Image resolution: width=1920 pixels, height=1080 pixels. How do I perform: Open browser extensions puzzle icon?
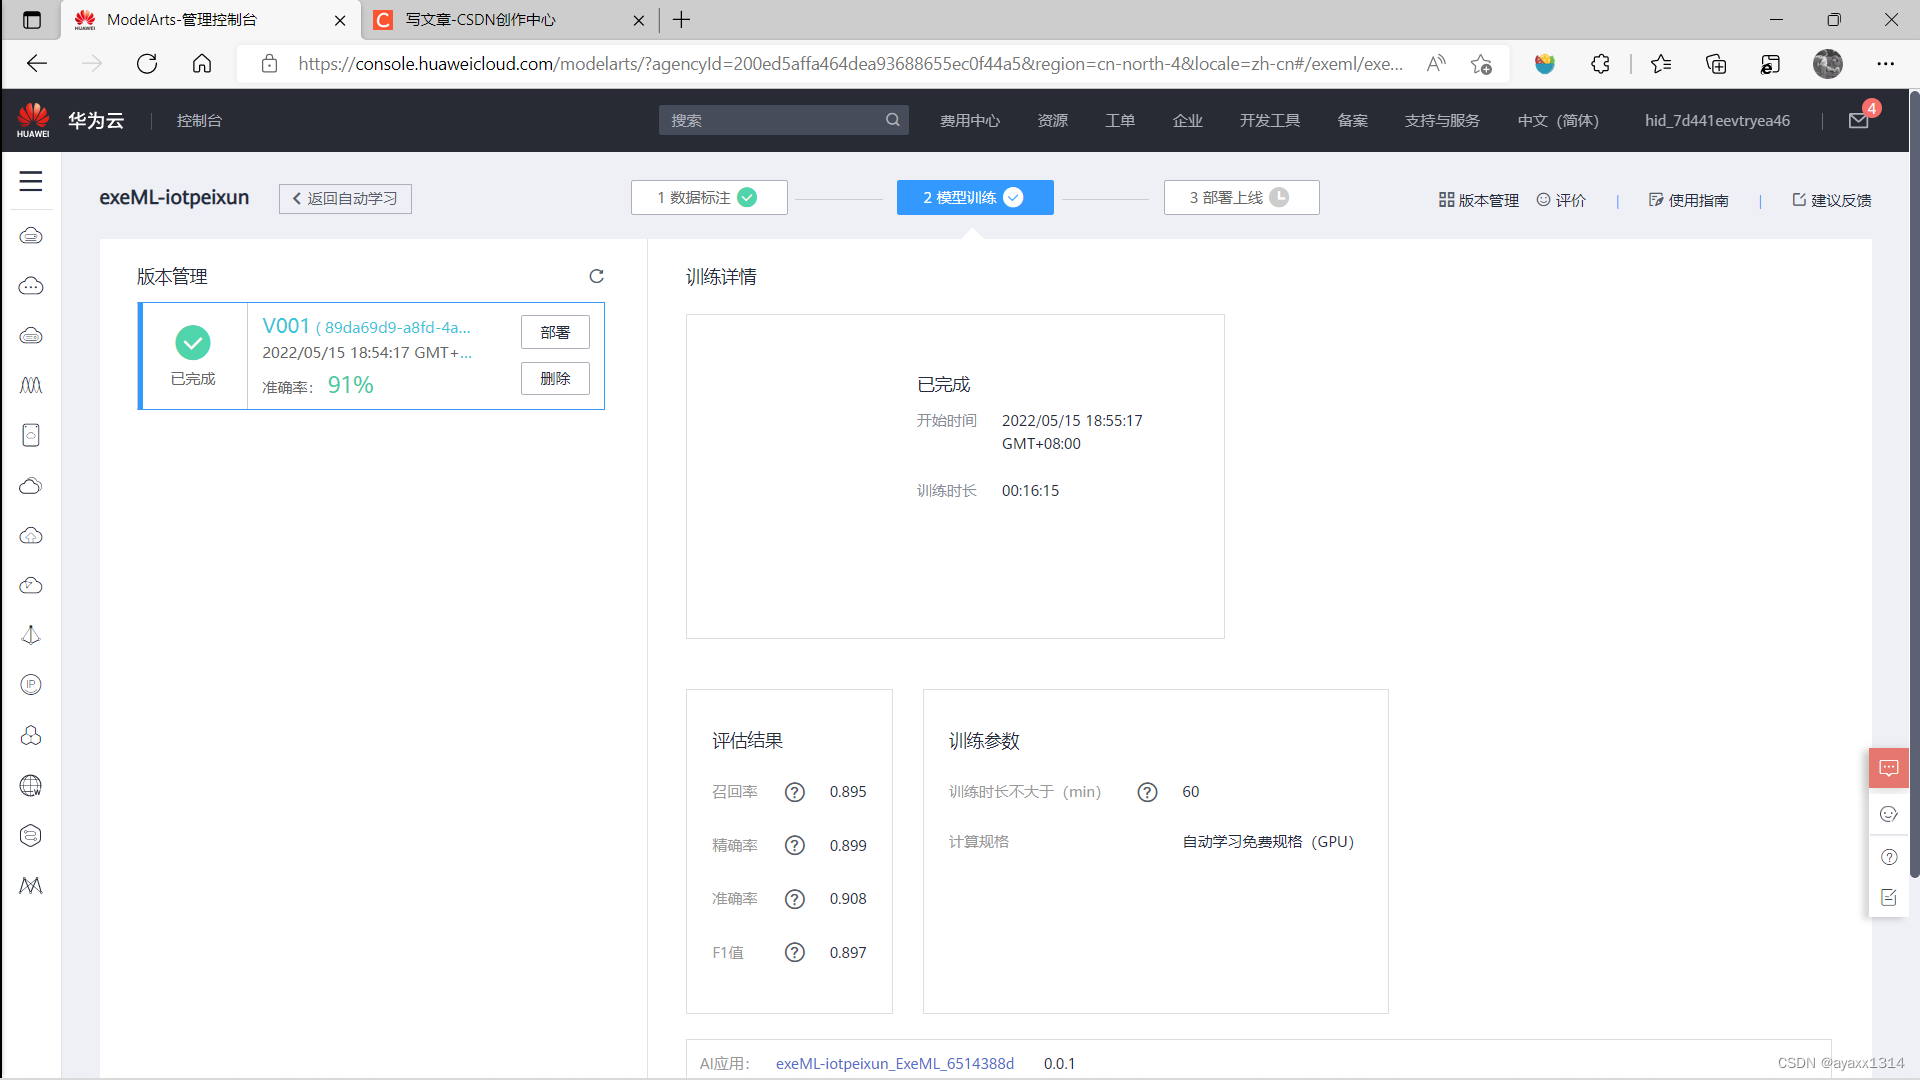point(1600,64)
